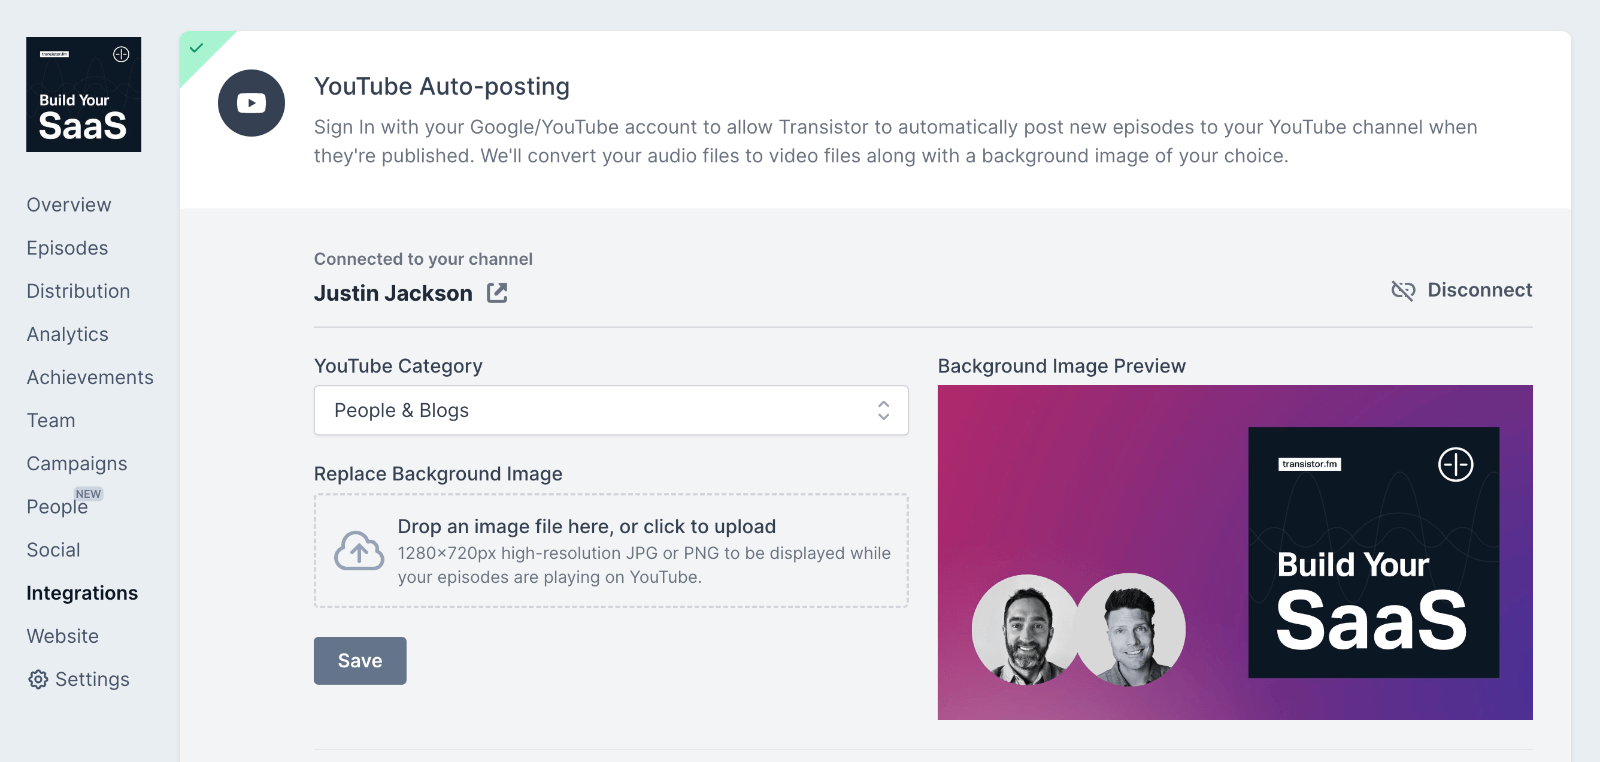Image resolution: width=1600 pixels, height=762 pixels.
Task: Click the Build Your SaaS podcast logo
Action: (x=84, y=95)
